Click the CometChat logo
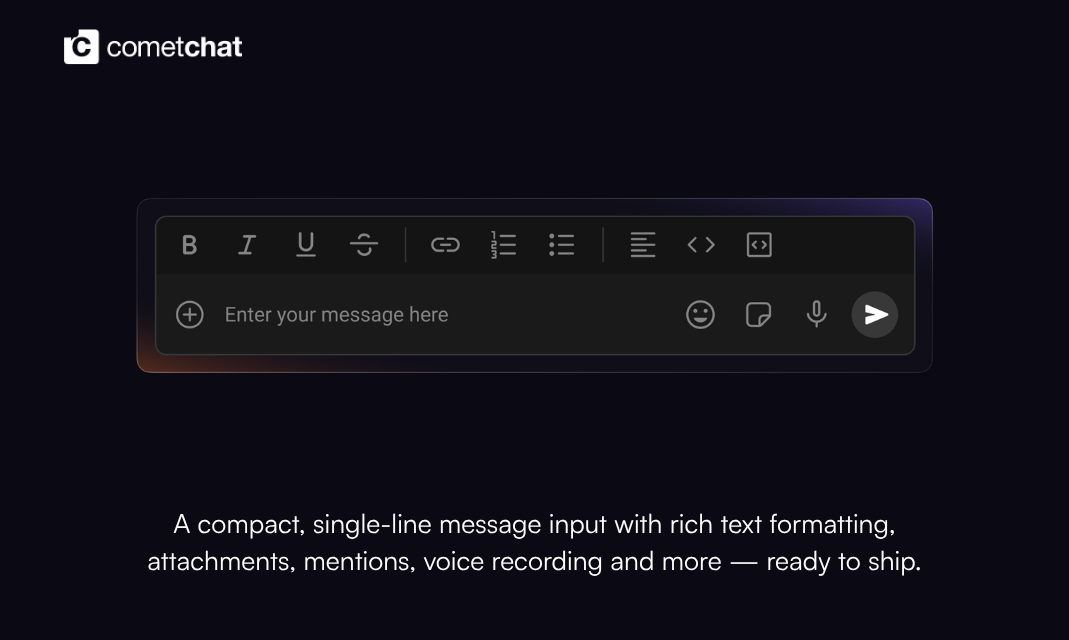 (x=81, y=46)
